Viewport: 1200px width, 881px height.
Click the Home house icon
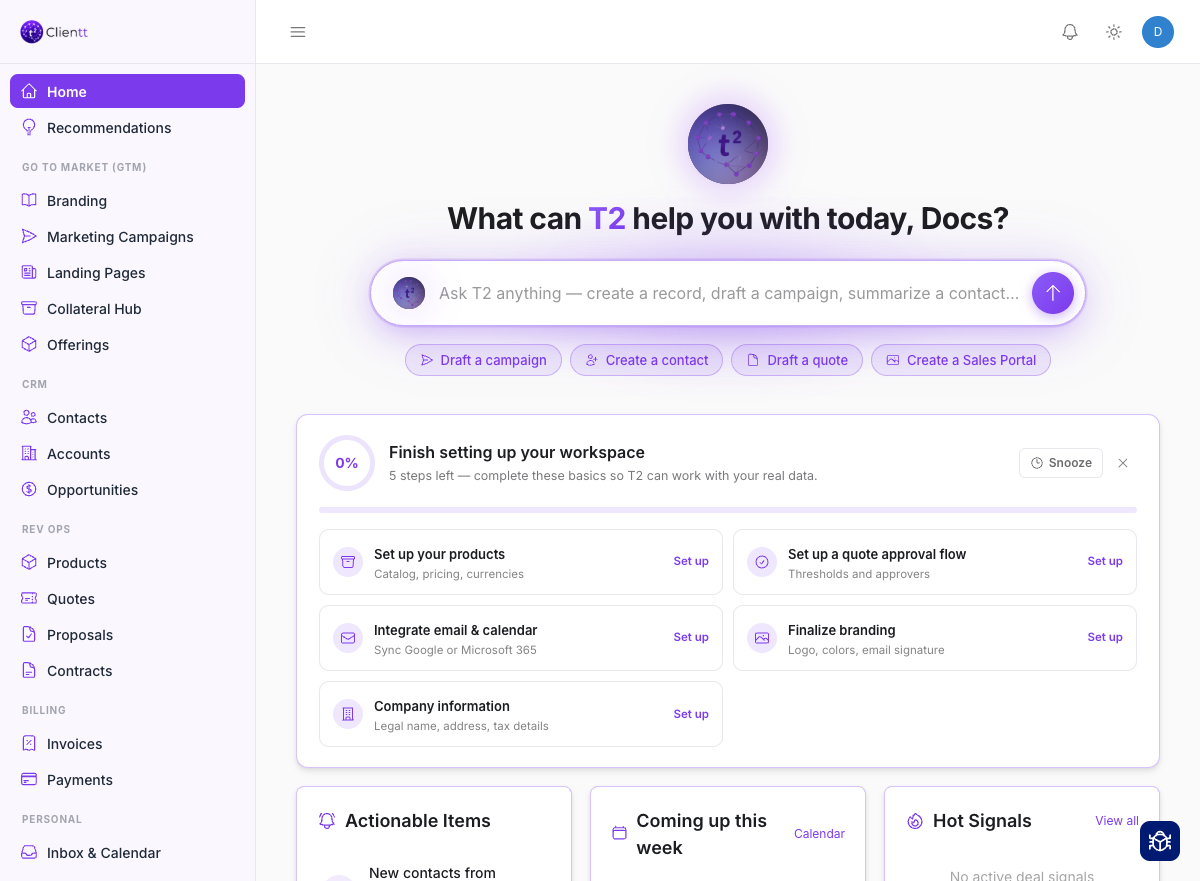[x=29, y=91]
